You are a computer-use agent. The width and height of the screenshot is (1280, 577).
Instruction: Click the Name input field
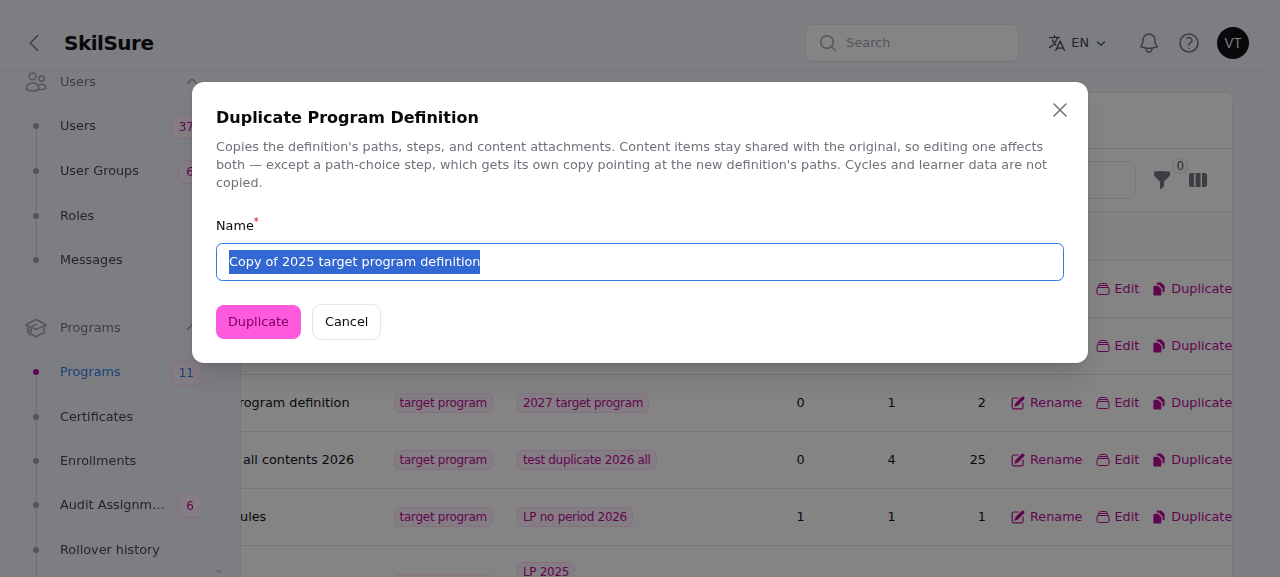(x=640, y=262)
